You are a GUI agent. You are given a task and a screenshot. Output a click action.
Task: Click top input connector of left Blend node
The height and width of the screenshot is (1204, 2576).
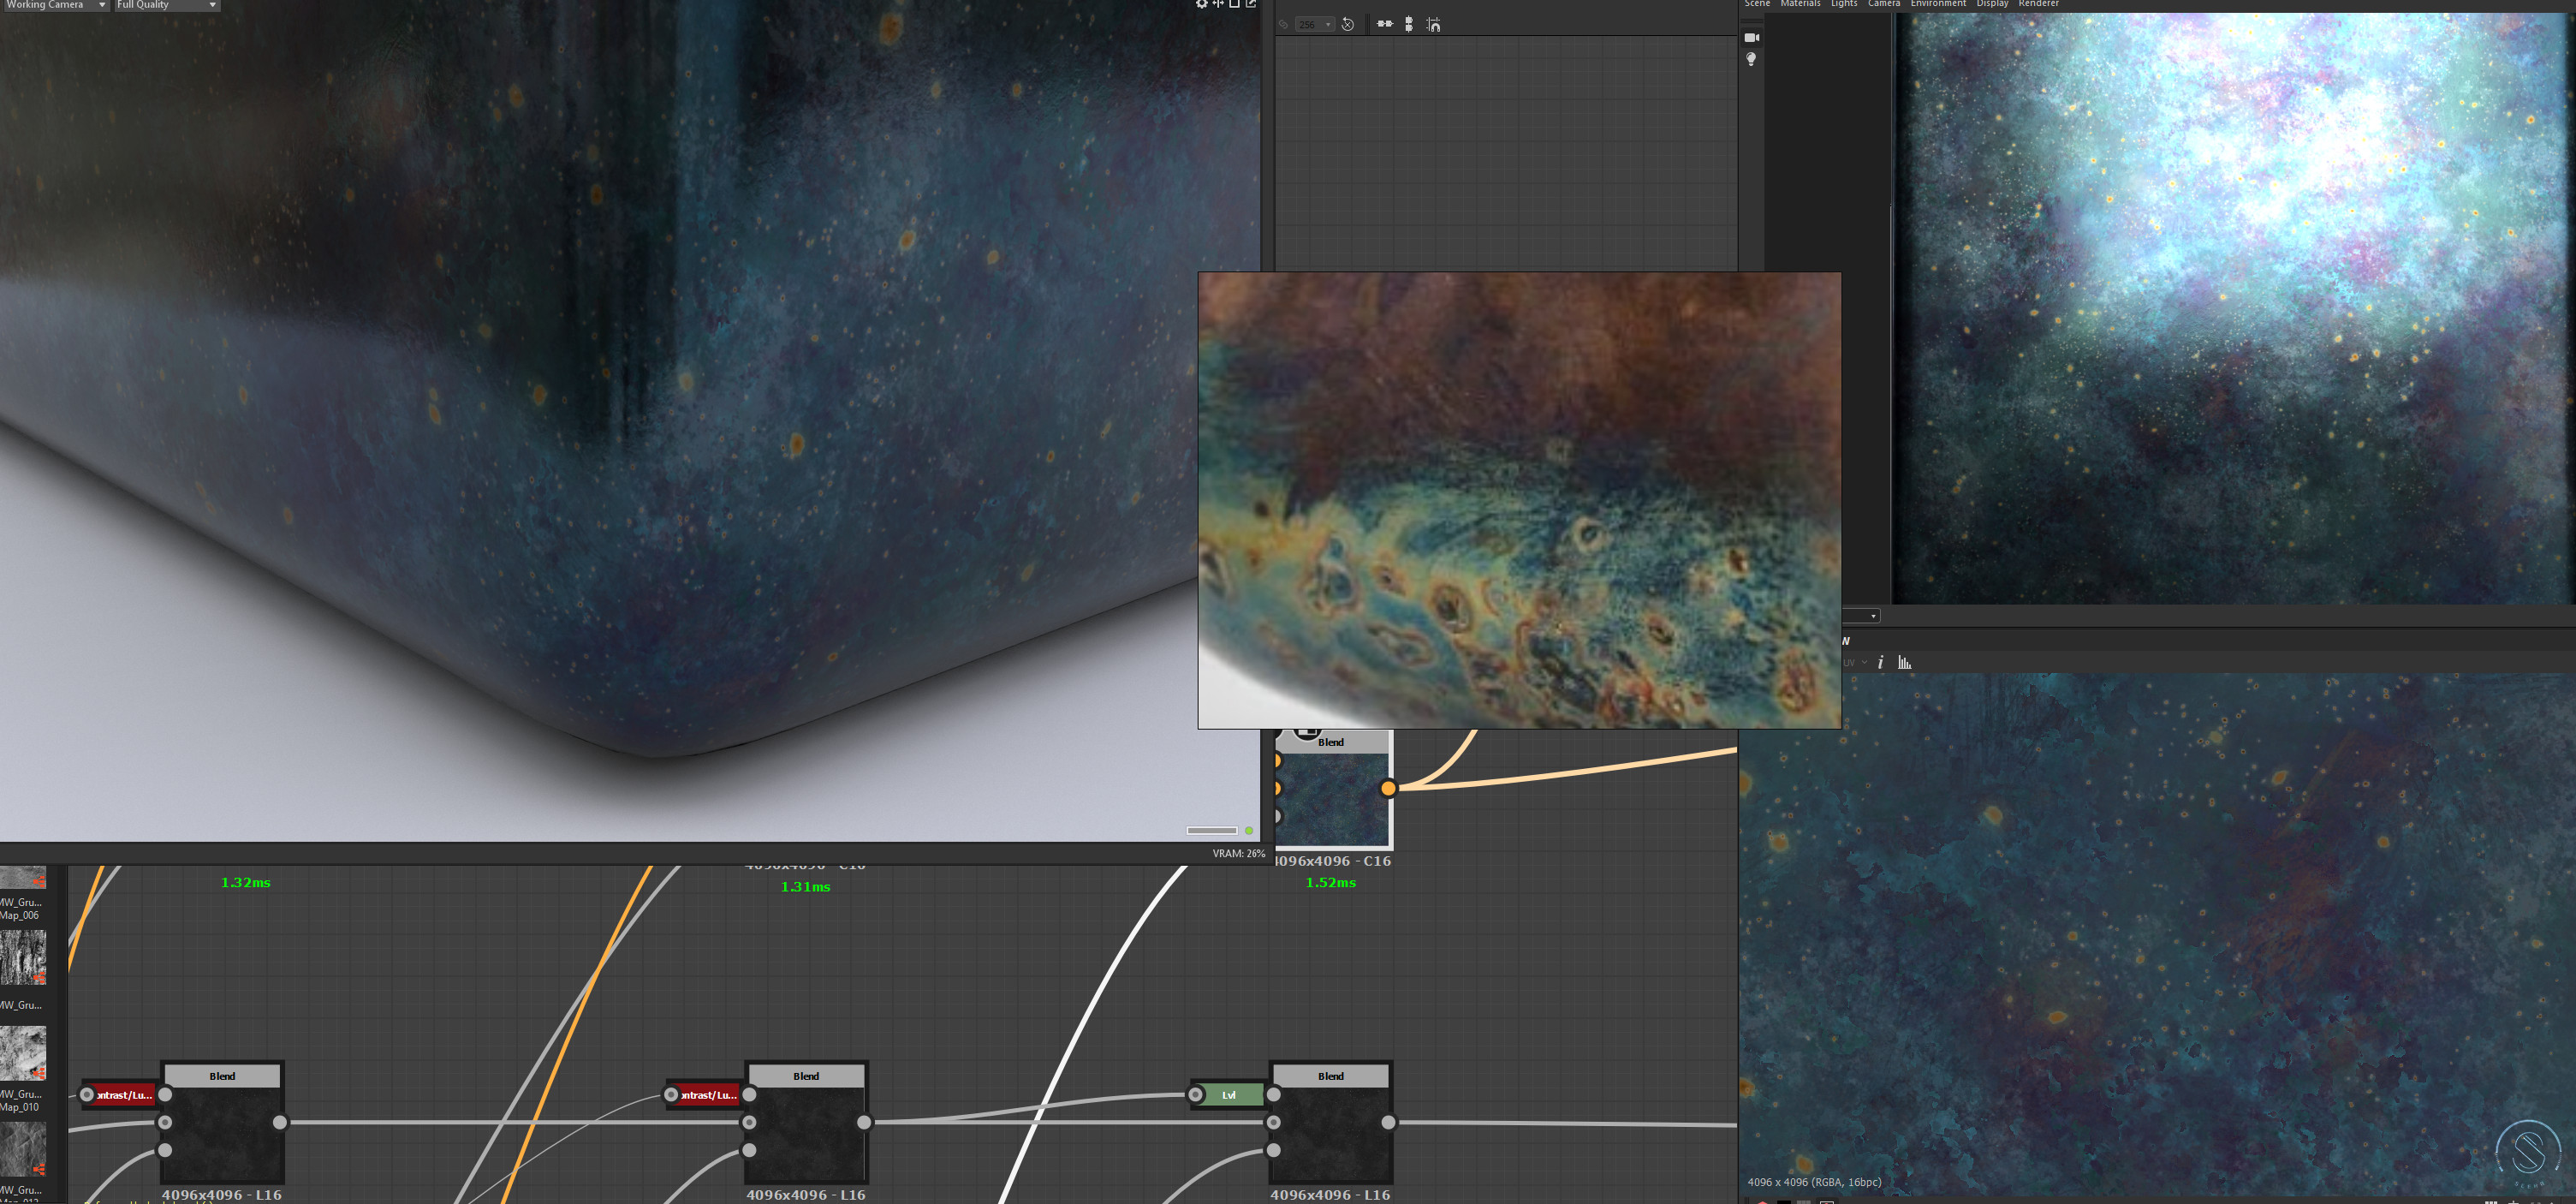165,1095
